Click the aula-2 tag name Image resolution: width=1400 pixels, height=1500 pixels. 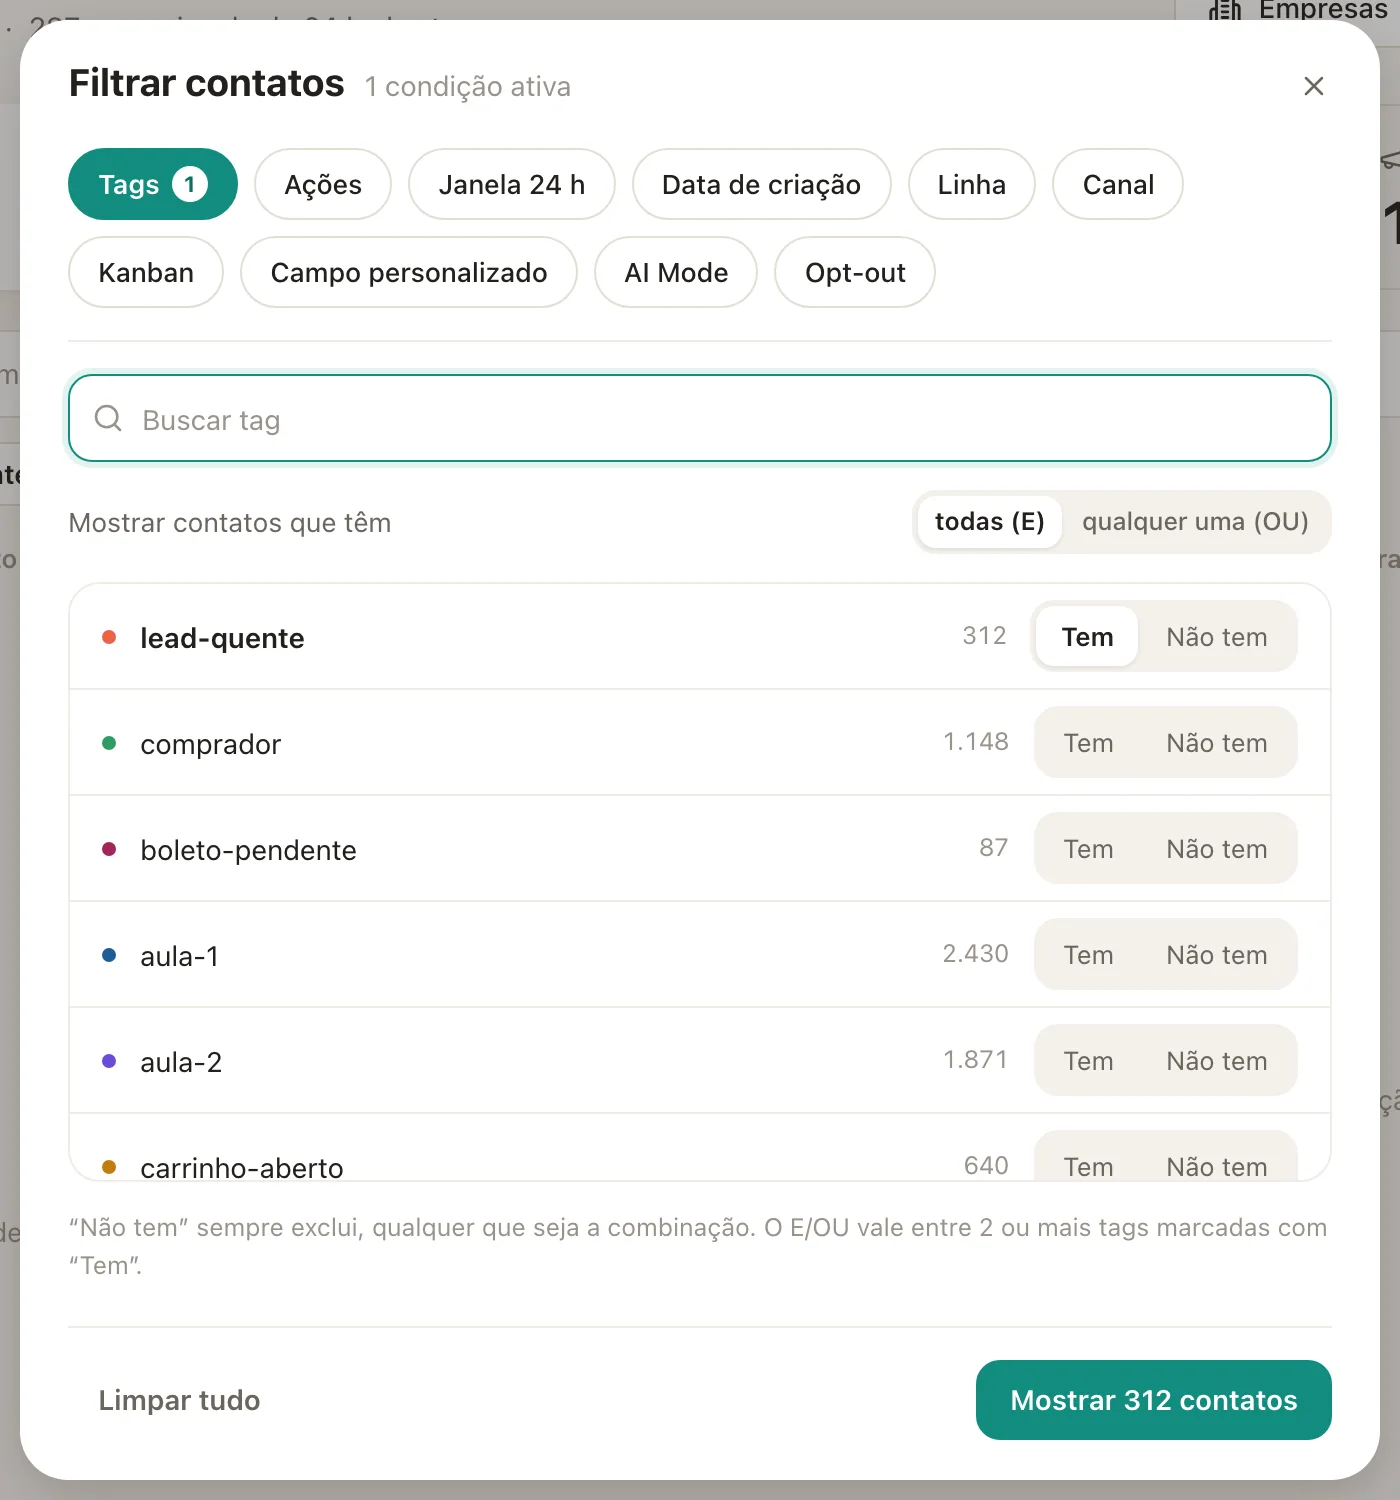181,1062
